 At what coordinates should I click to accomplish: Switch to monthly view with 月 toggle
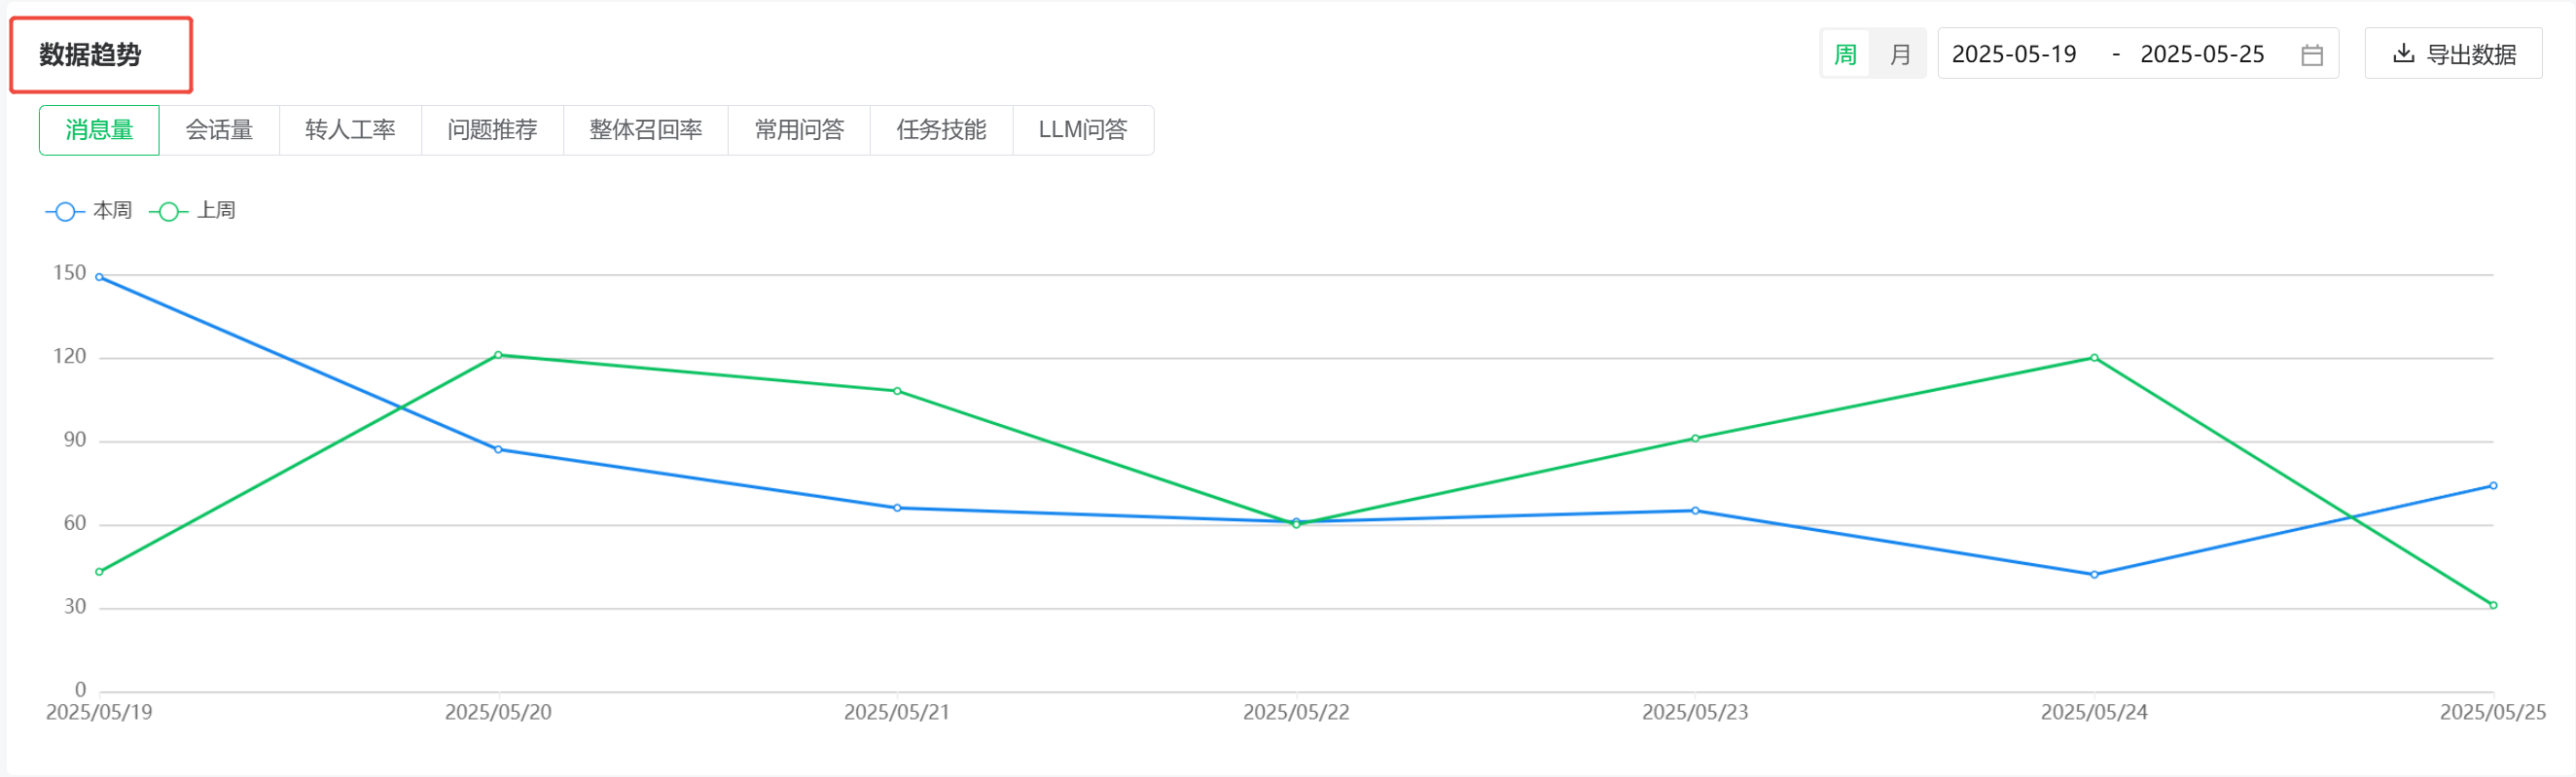coord(1900,54)
